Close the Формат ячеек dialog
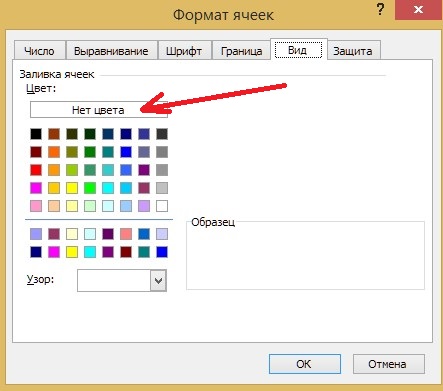Viewport: 443px width, 391px height. tap(418, 10)
